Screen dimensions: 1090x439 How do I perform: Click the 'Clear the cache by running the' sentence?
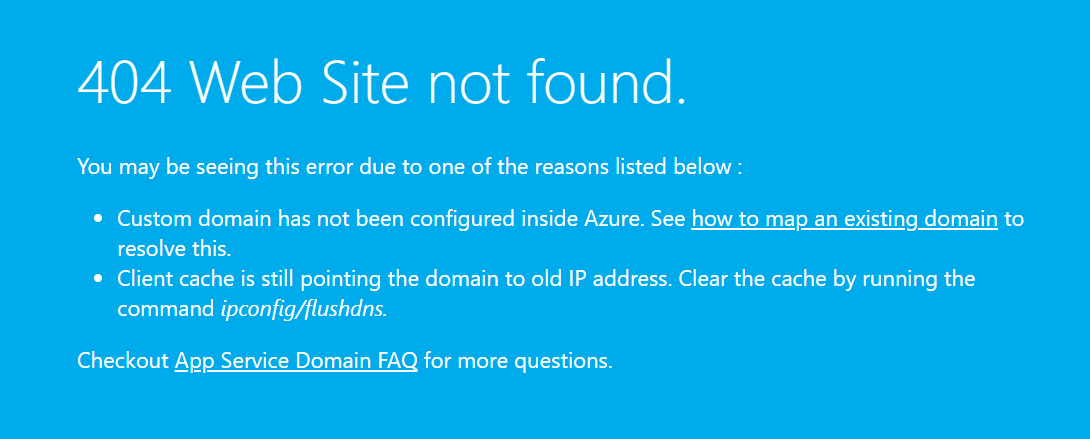tap(827, 279)
